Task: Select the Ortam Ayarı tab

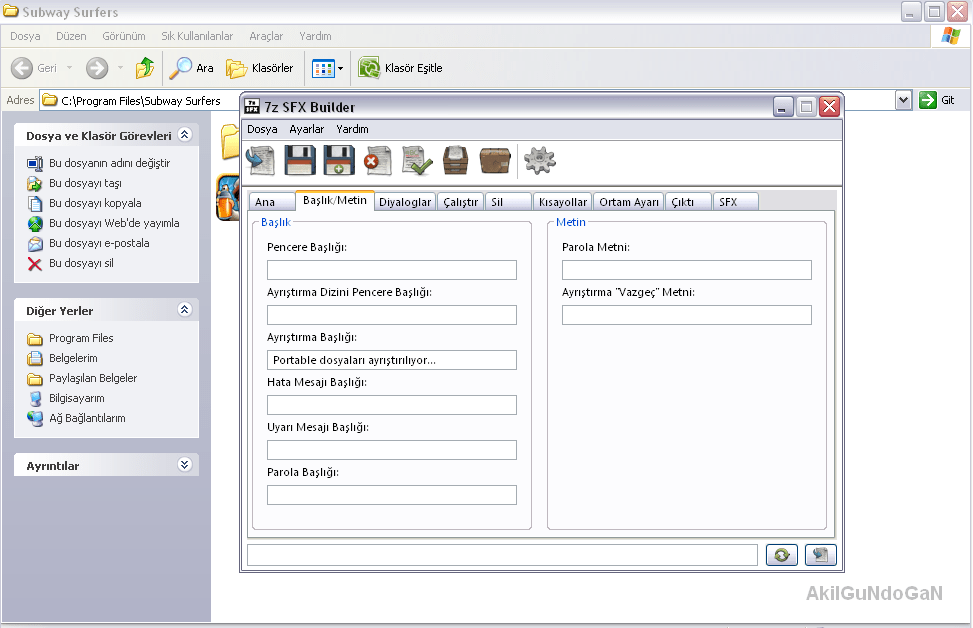Action: (629, 202)
